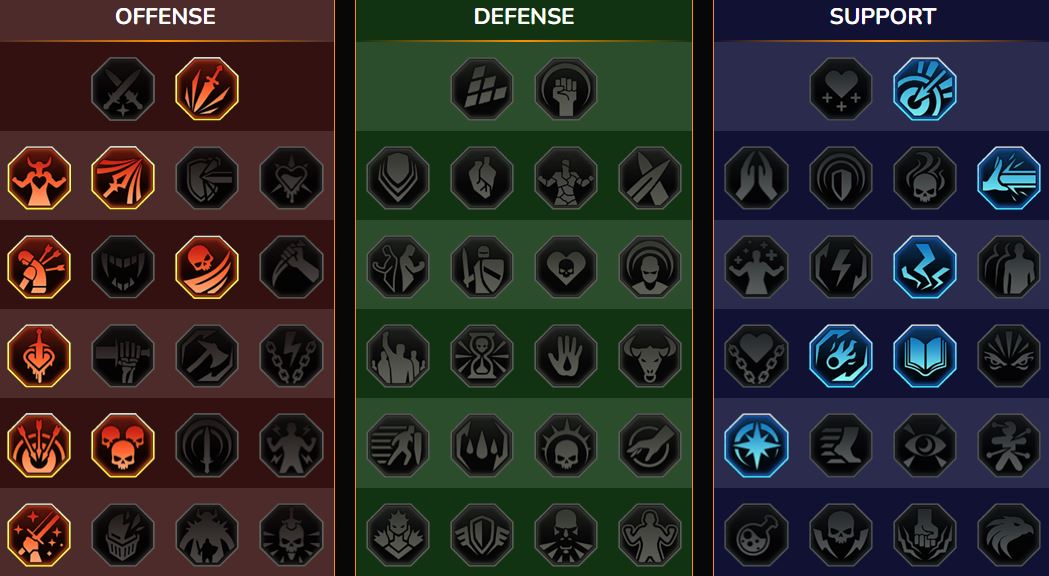Select the red skull with slash mastery

click(207, 267)
